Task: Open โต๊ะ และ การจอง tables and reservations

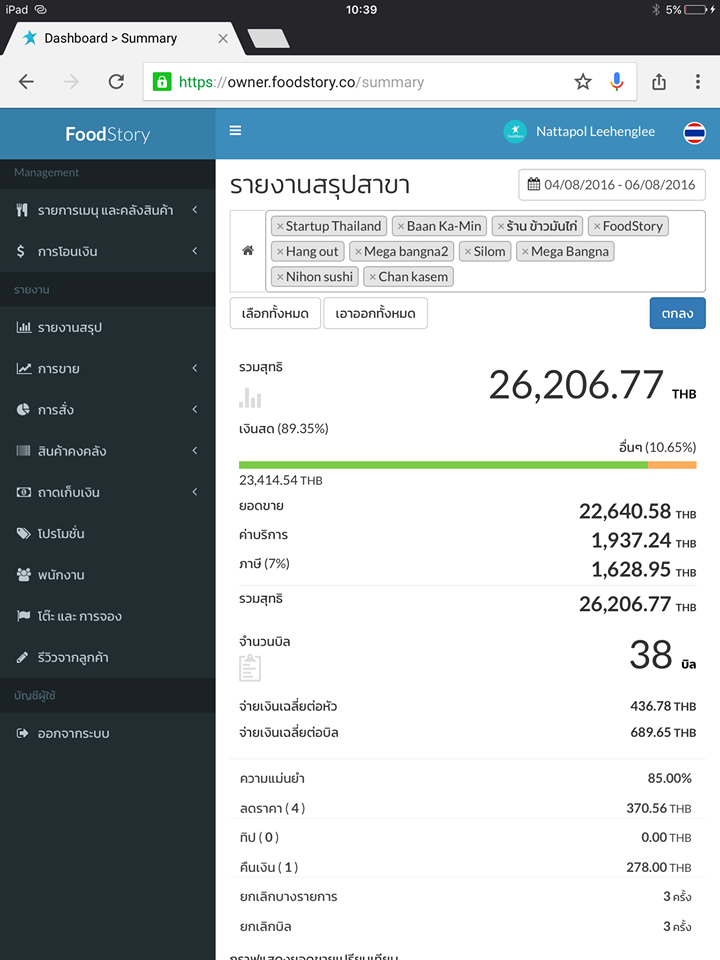Action: tap(107, 616)
